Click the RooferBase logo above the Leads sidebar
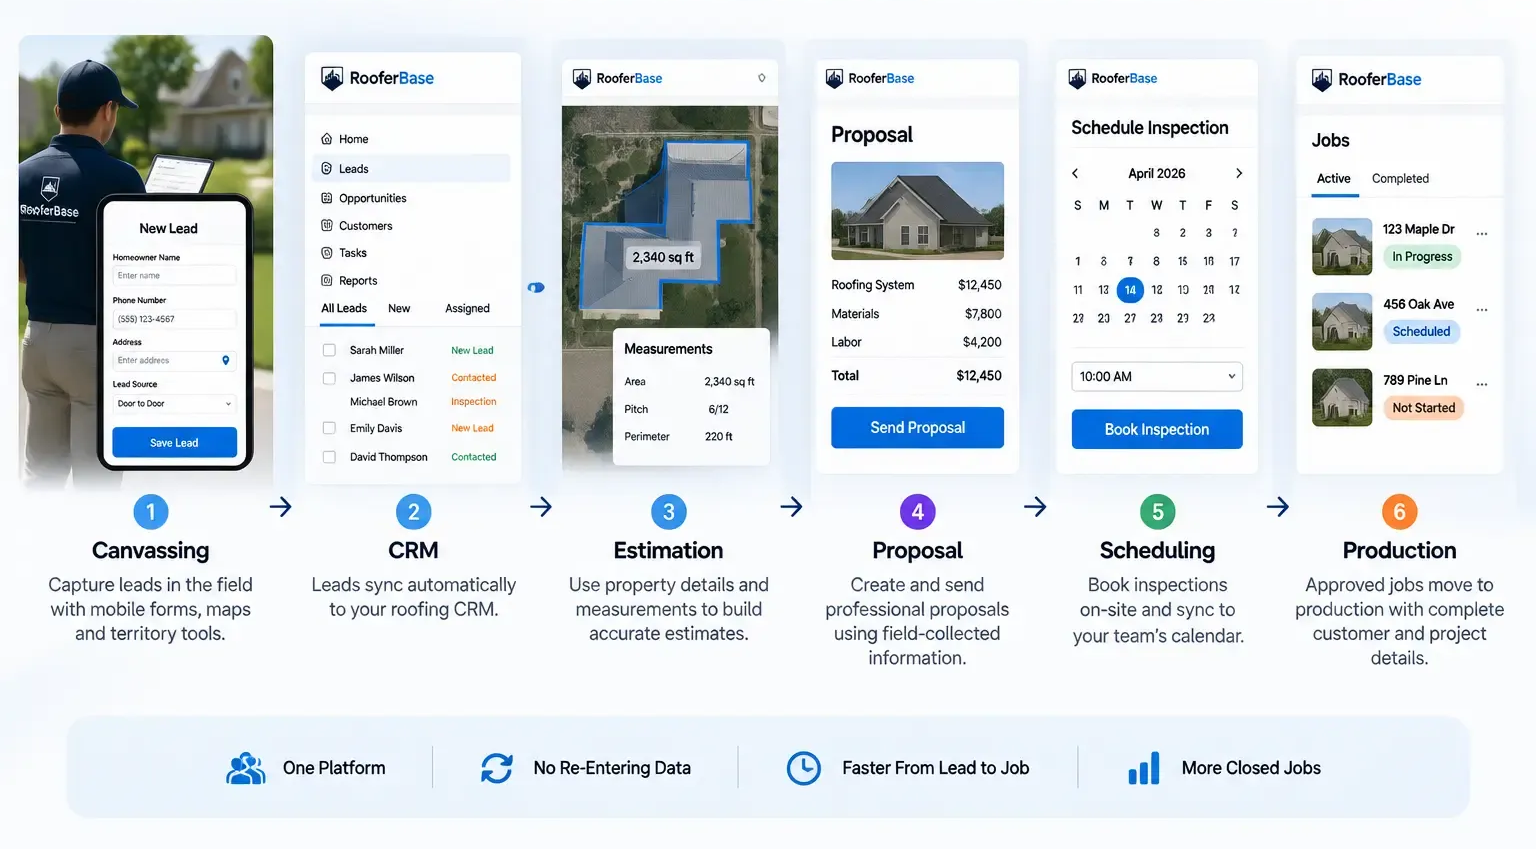The height and width of the screenshot is (849, 1536). [x=377, y=78]
